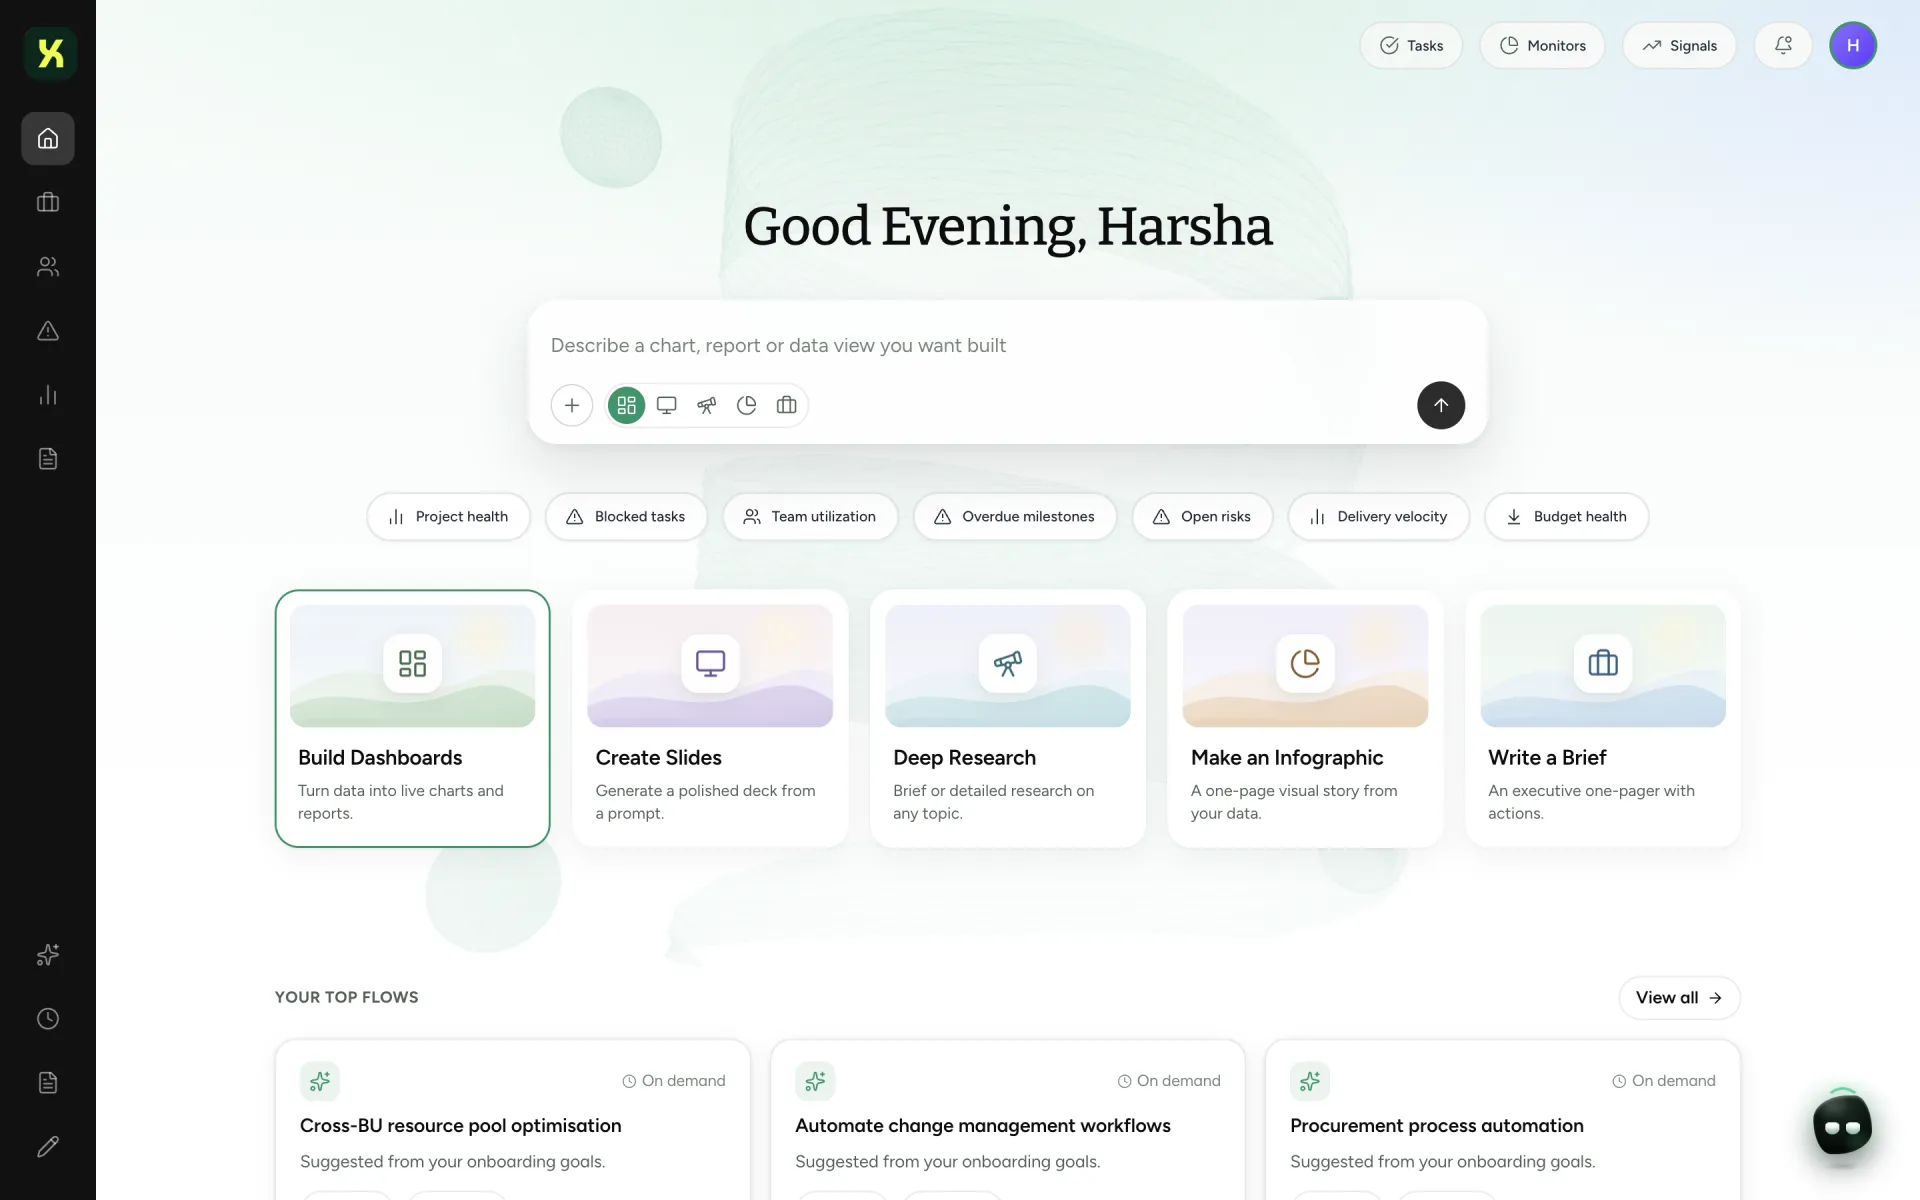Open the people icon in left sidebar
Screen dimensions: 1920x1200
pos(48,266)
